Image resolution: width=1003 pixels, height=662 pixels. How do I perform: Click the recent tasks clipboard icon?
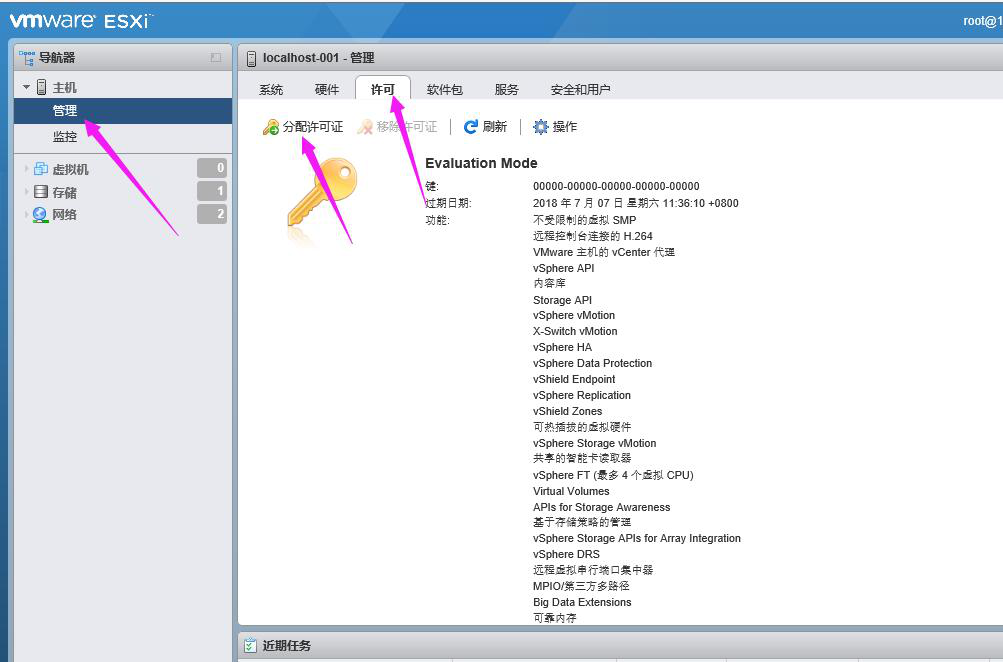[250, 645]
